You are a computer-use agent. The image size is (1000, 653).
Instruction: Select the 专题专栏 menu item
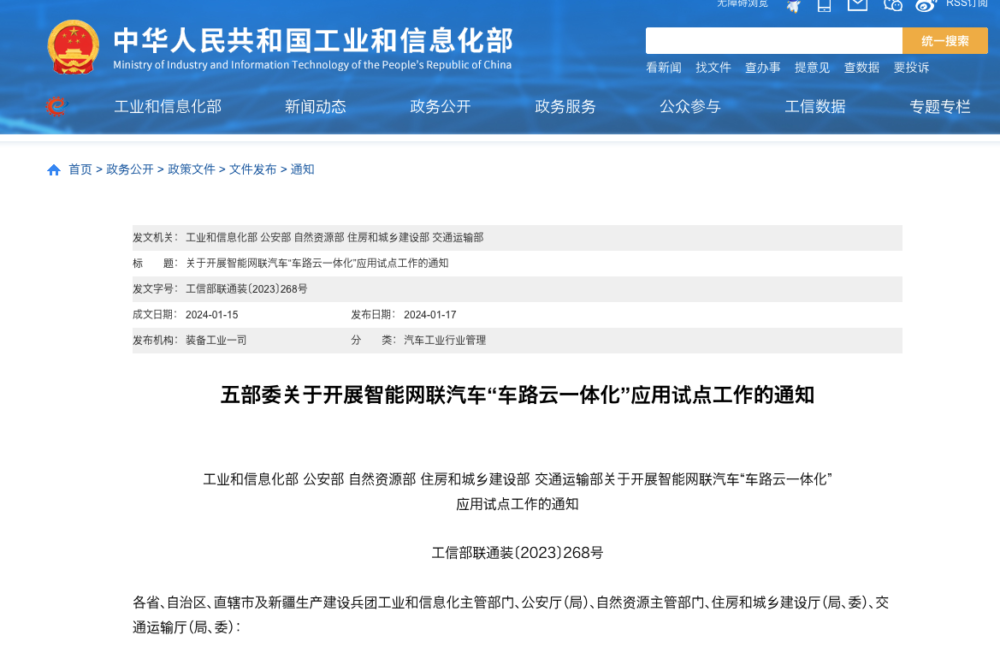coord(940,107)
